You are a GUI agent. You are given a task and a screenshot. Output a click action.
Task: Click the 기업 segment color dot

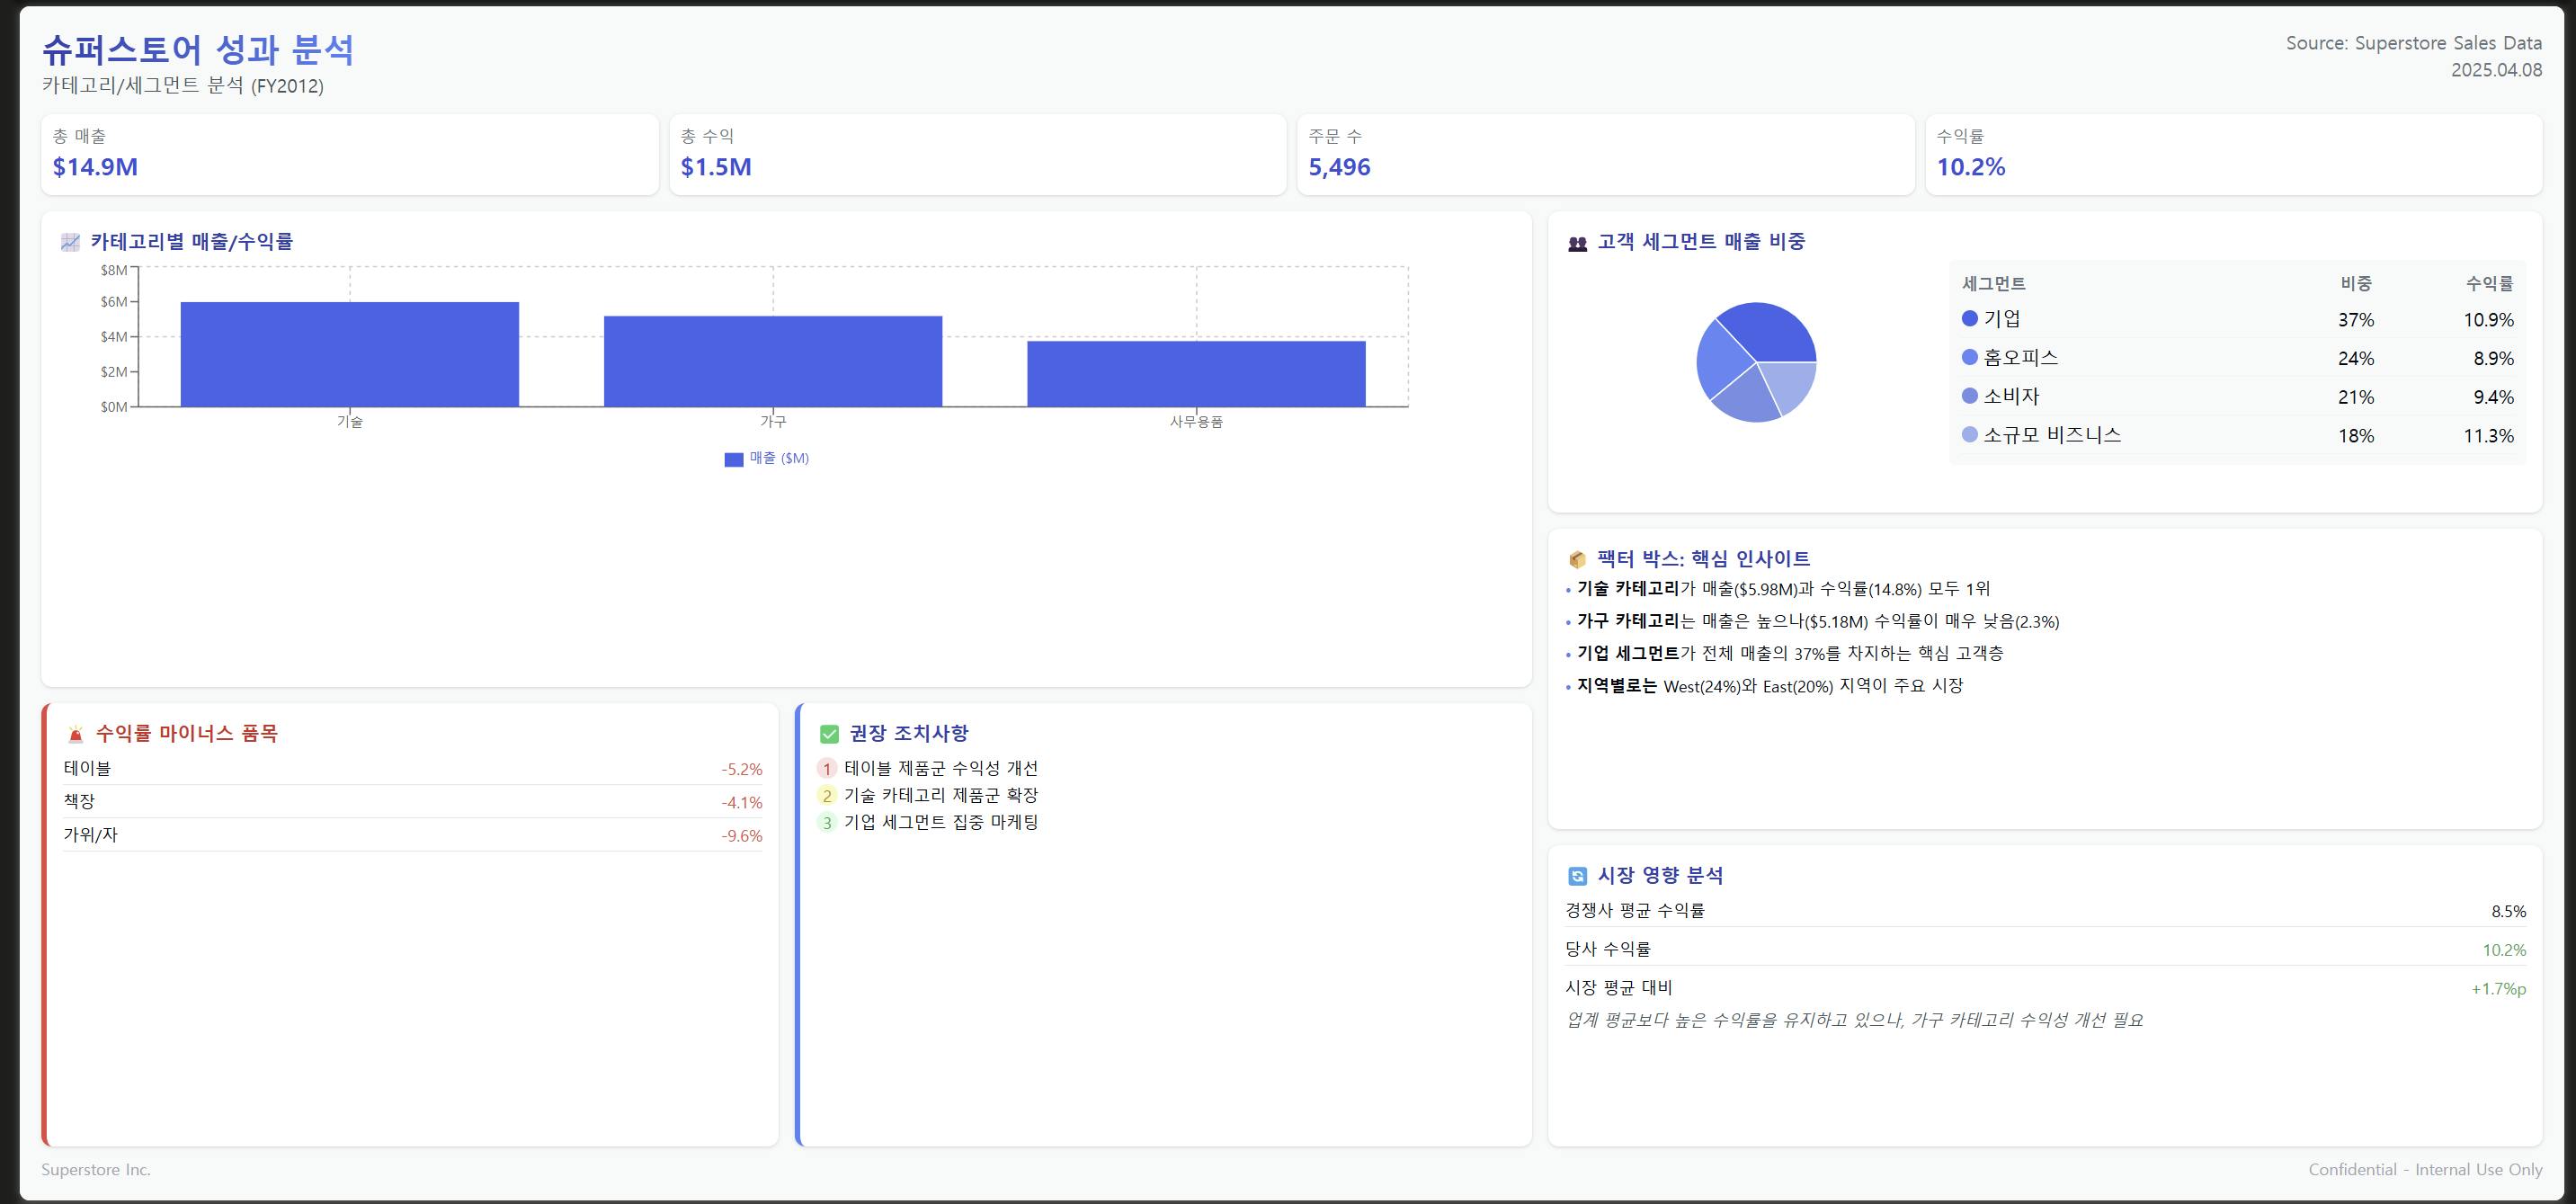click(x=1969, y=319)
